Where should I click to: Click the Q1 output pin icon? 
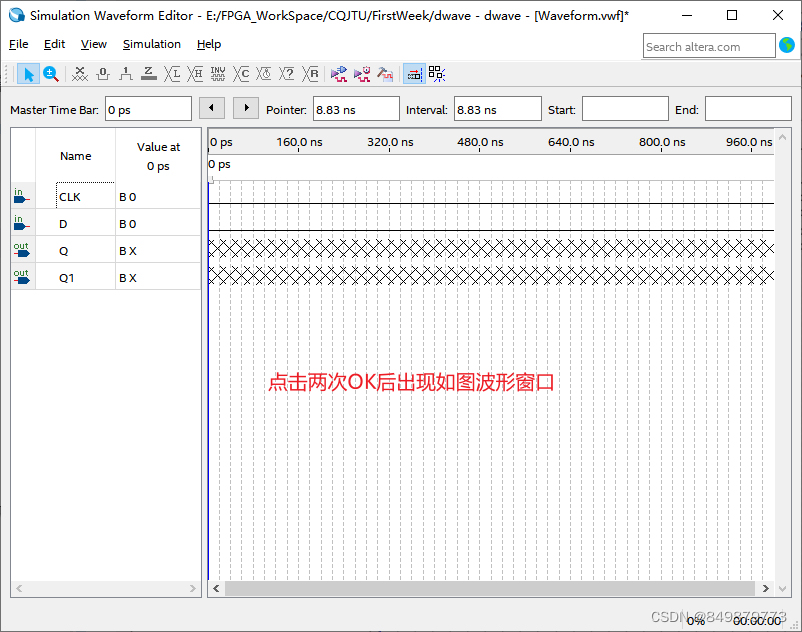(x=21, y=277)
